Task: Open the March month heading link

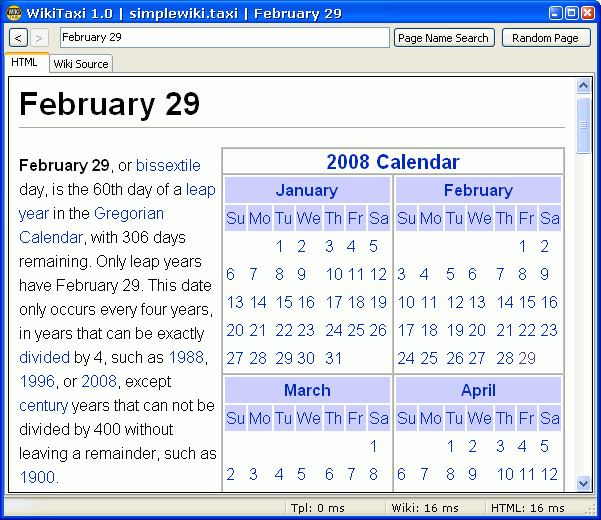Action: click(306, 390)
